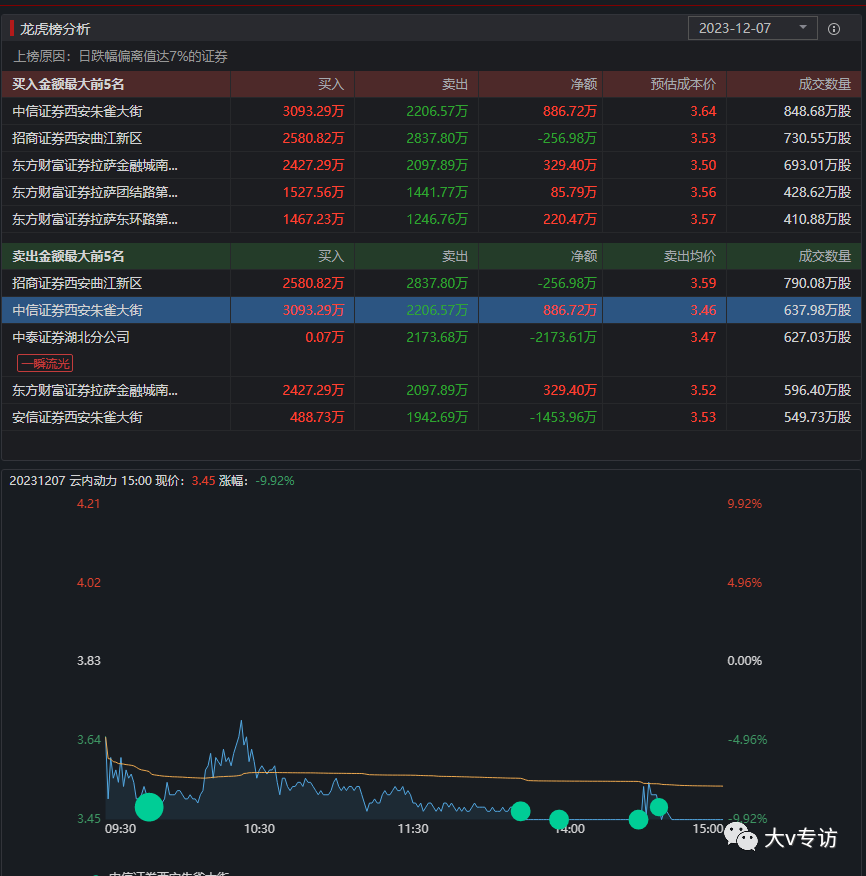866x876 pixels.
Task: Click the 上榜原因 reason text line
Action: 121,56
